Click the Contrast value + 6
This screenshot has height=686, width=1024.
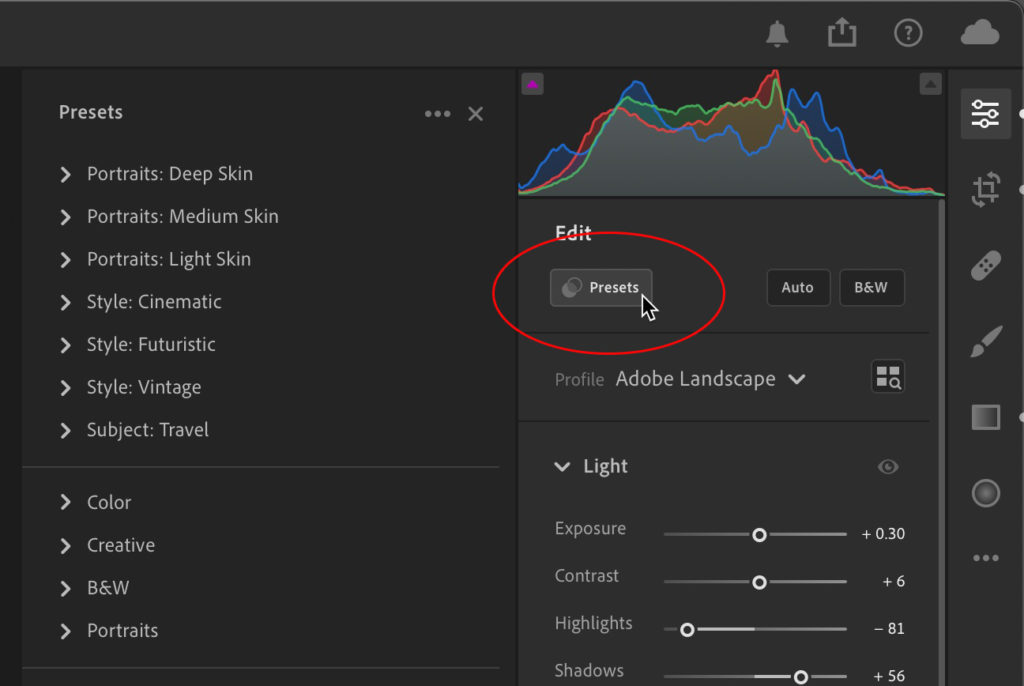pos(893,581)
